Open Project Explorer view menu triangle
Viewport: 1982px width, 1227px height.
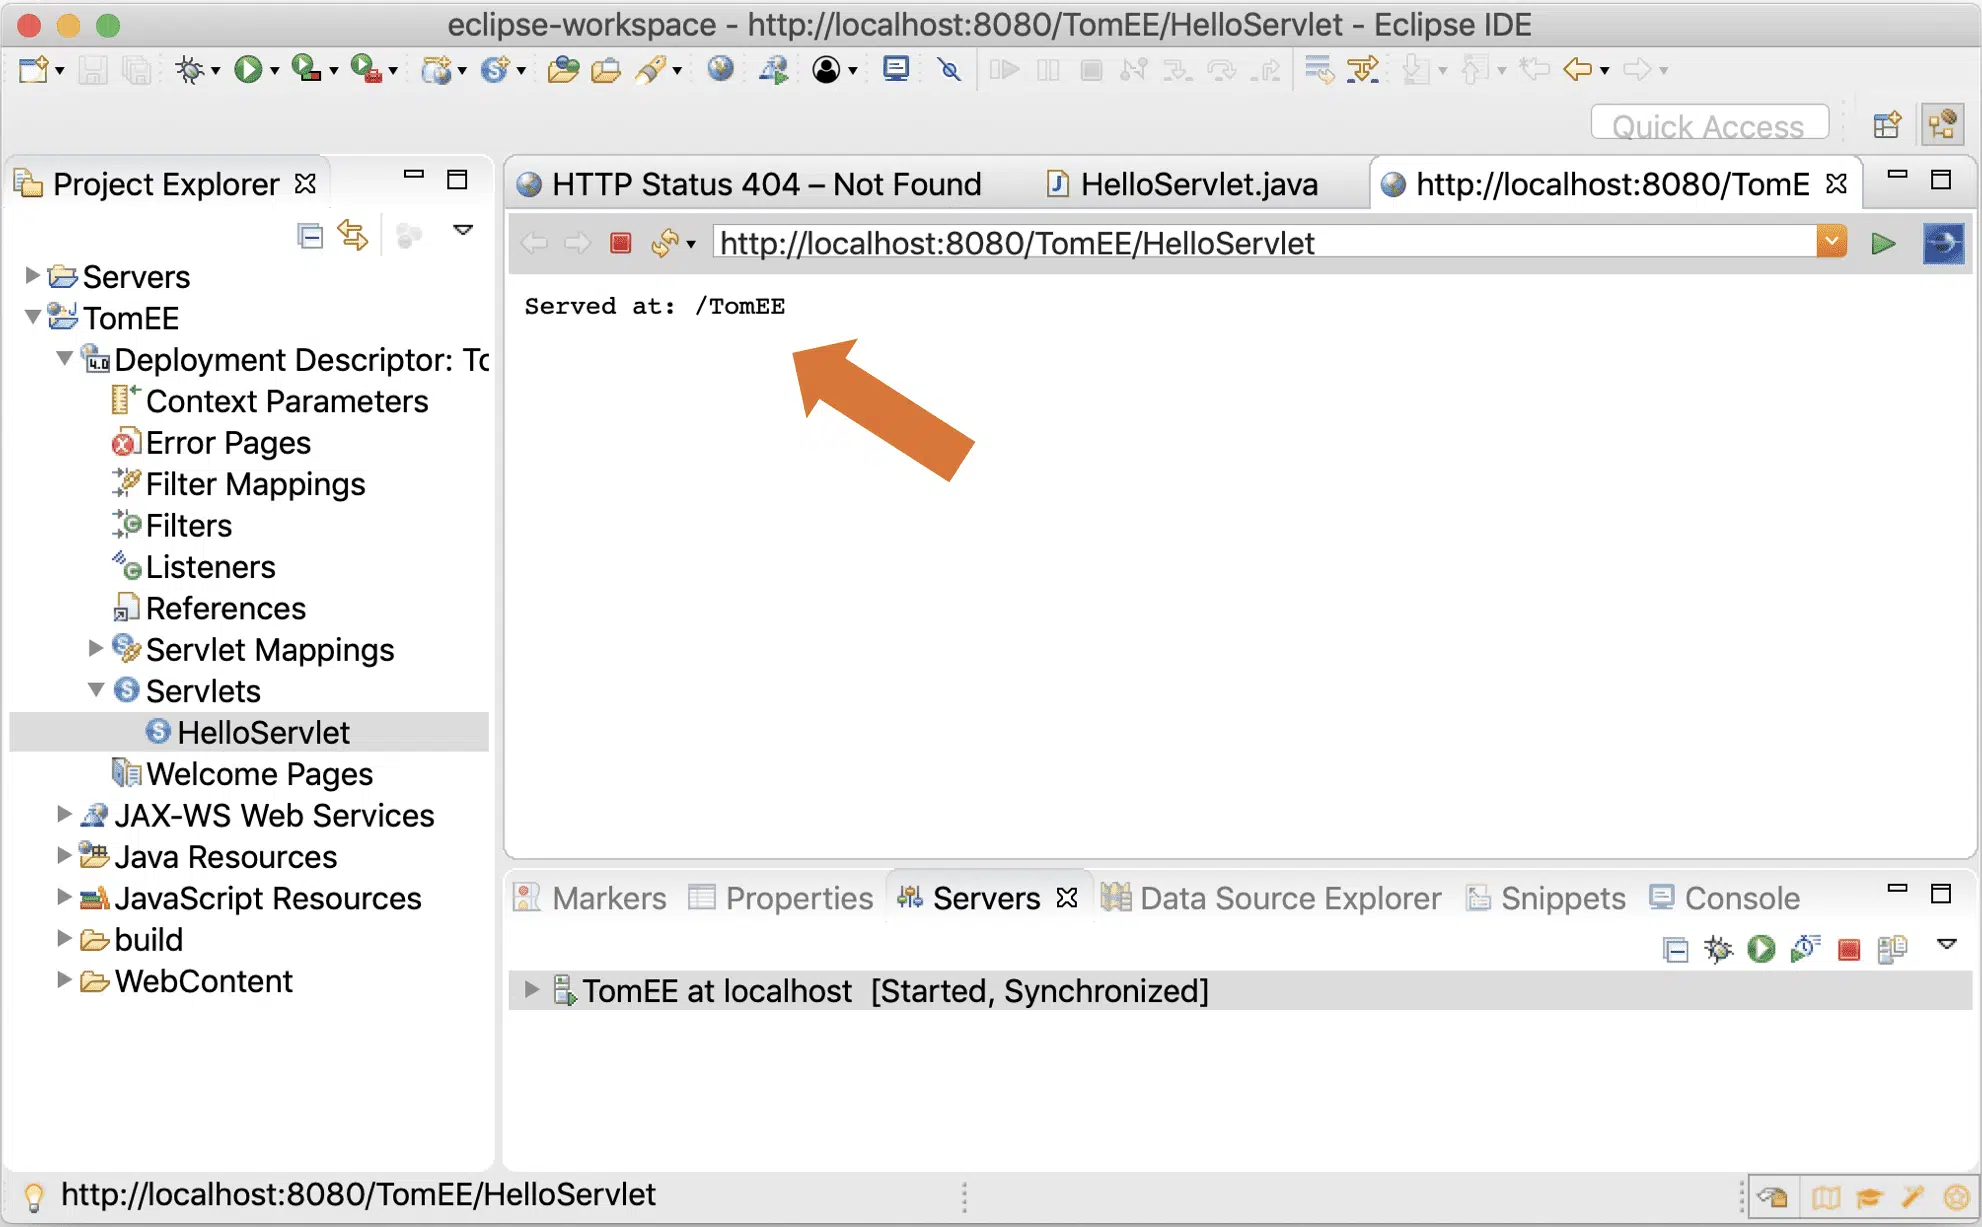pyautogui.click(x=462, y=230)
